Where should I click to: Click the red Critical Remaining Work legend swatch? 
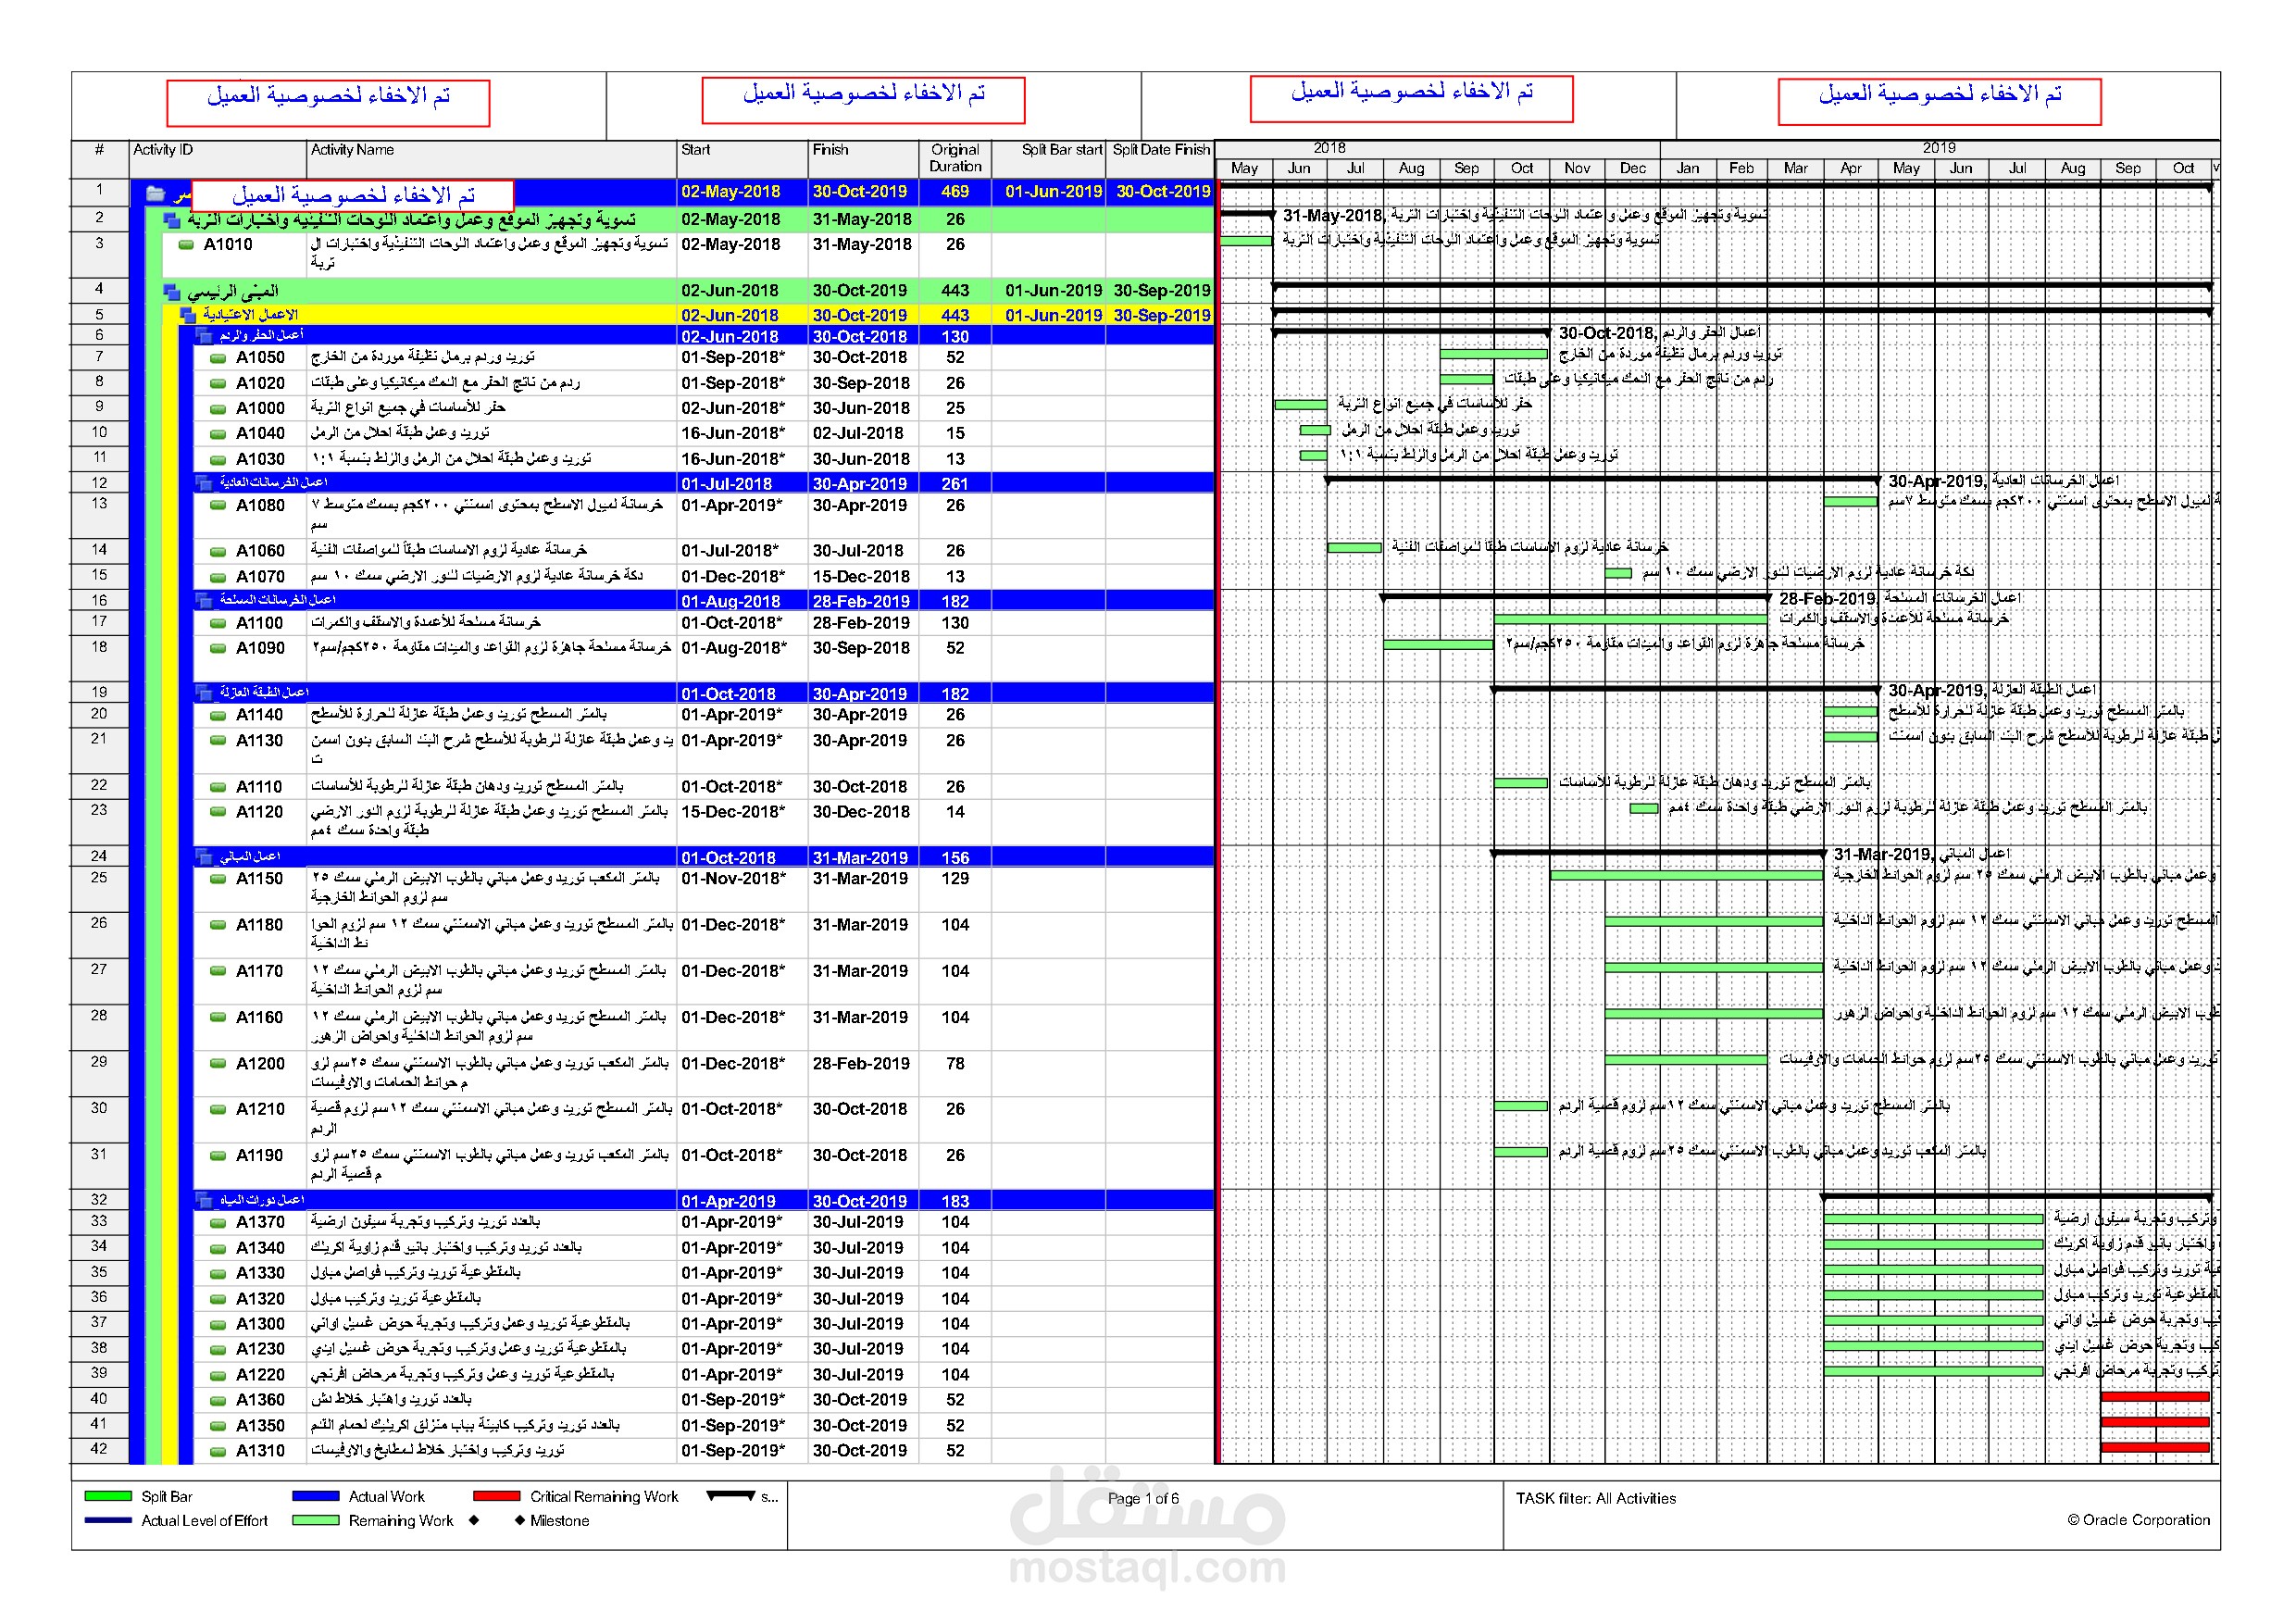point(496,1497)
